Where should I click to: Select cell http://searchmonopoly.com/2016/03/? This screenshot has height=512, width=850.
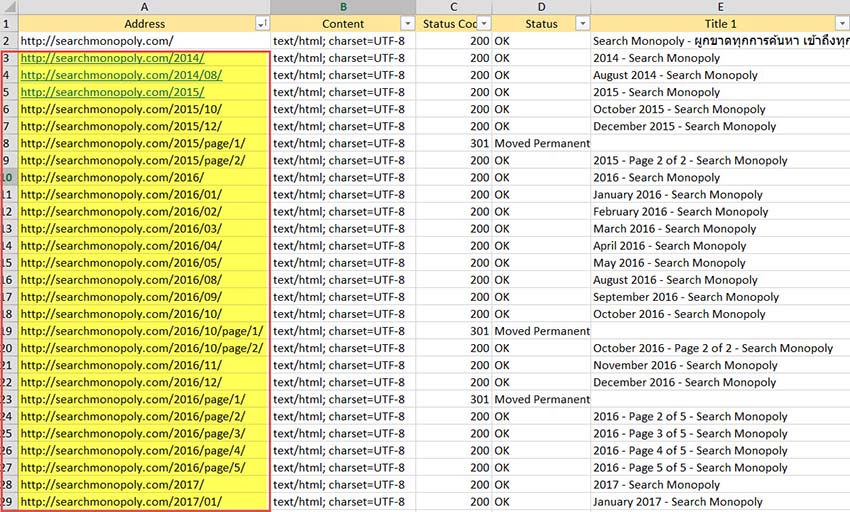coord(144,229)
